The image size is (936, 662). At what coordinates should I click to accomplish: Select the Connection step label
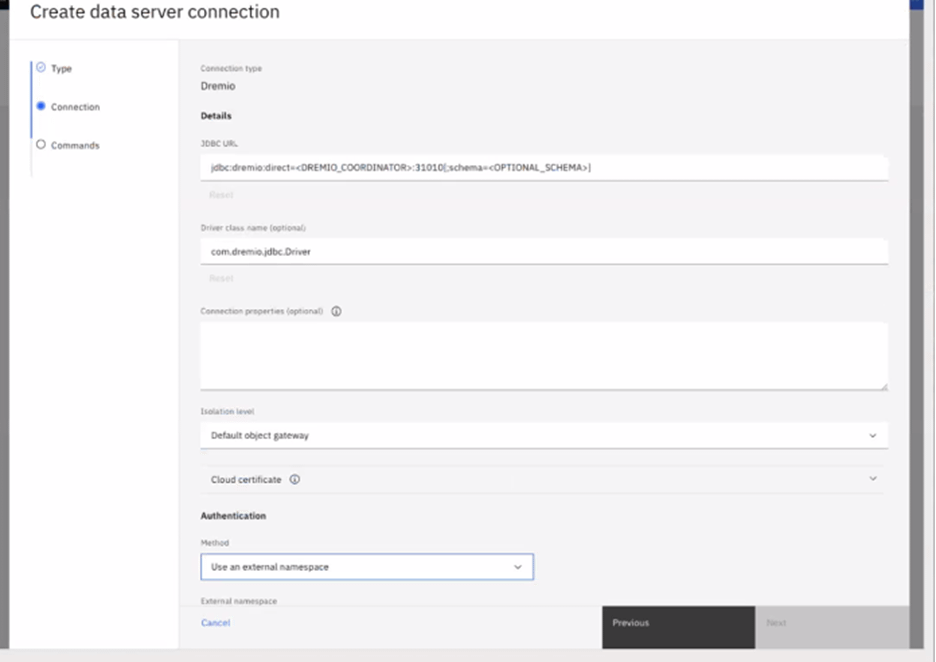[x=75, y=107]
